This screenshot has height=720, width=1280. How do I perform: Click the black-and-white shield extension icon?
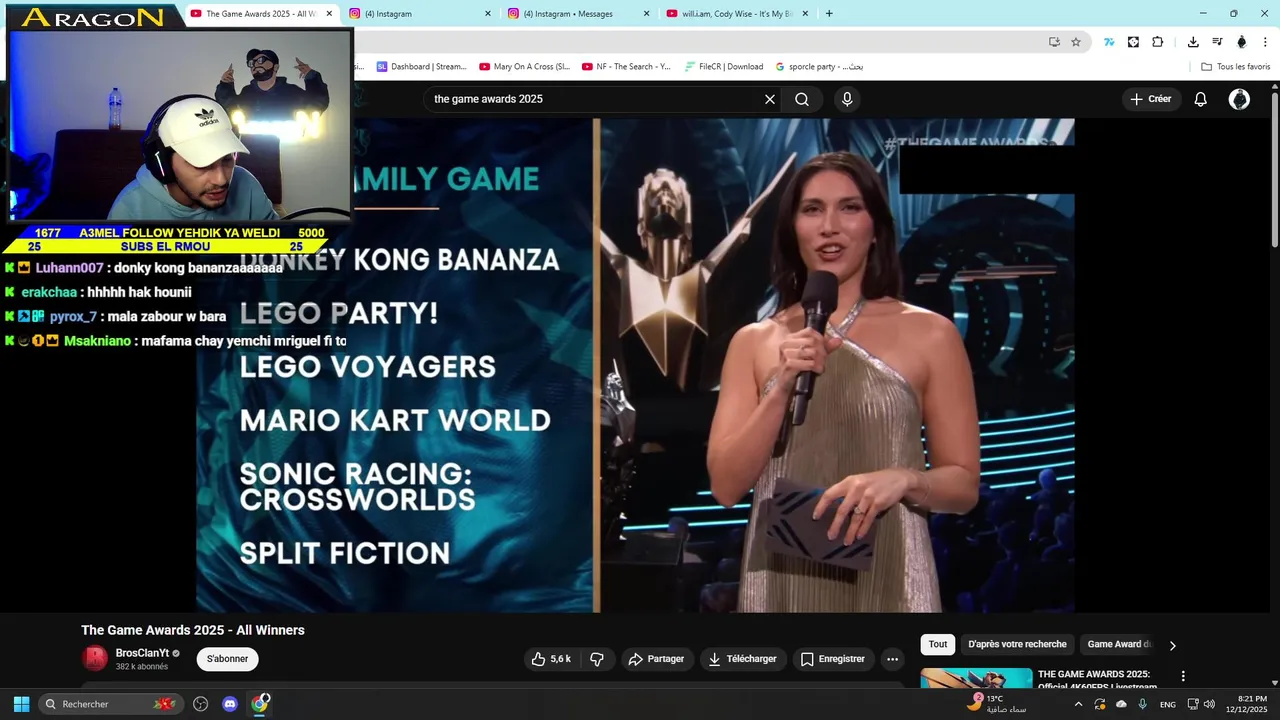(x=1133, y=42)
